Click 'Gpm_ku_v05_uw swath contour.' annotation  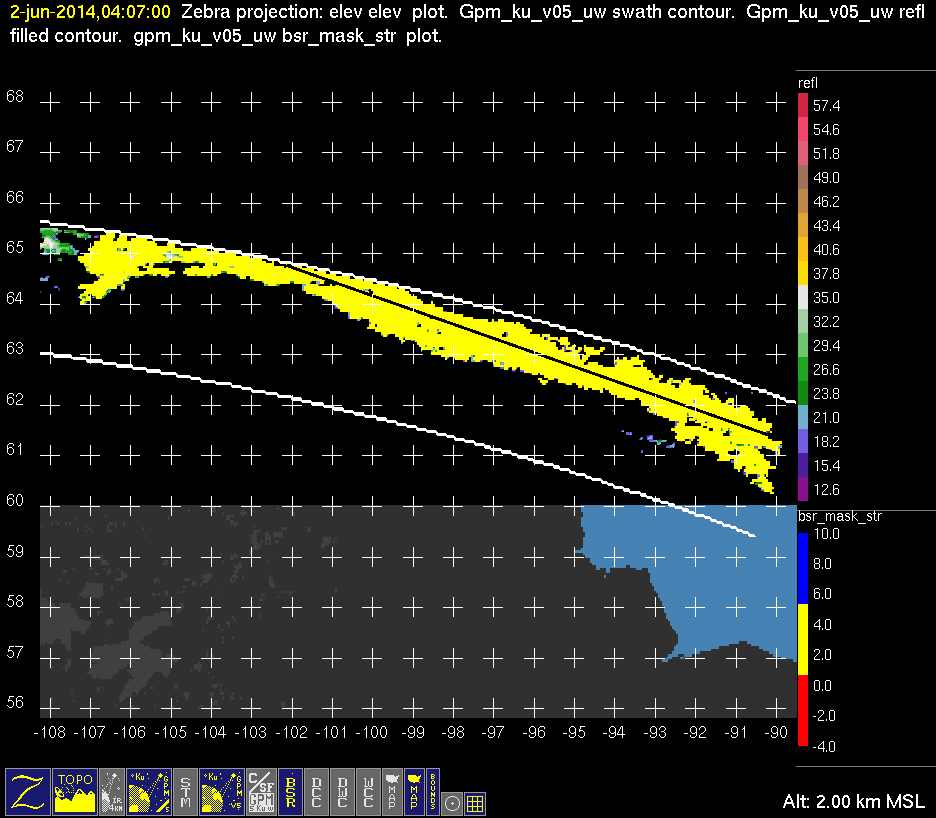point(597,12)
